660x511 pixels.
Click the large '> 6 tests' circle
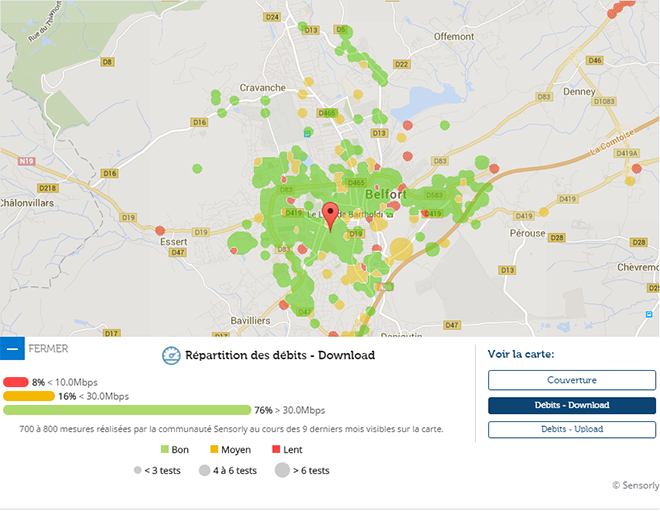pos(282,470)
